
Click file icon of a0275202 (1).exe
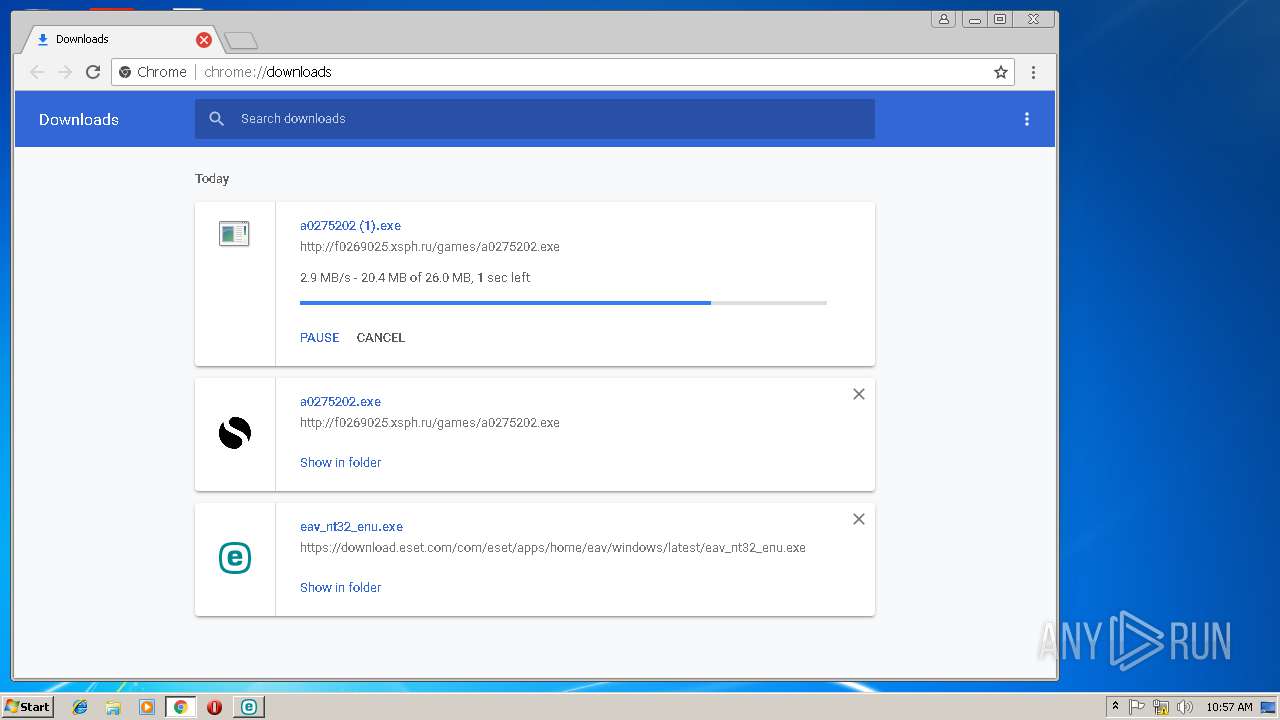click(234, 234)
